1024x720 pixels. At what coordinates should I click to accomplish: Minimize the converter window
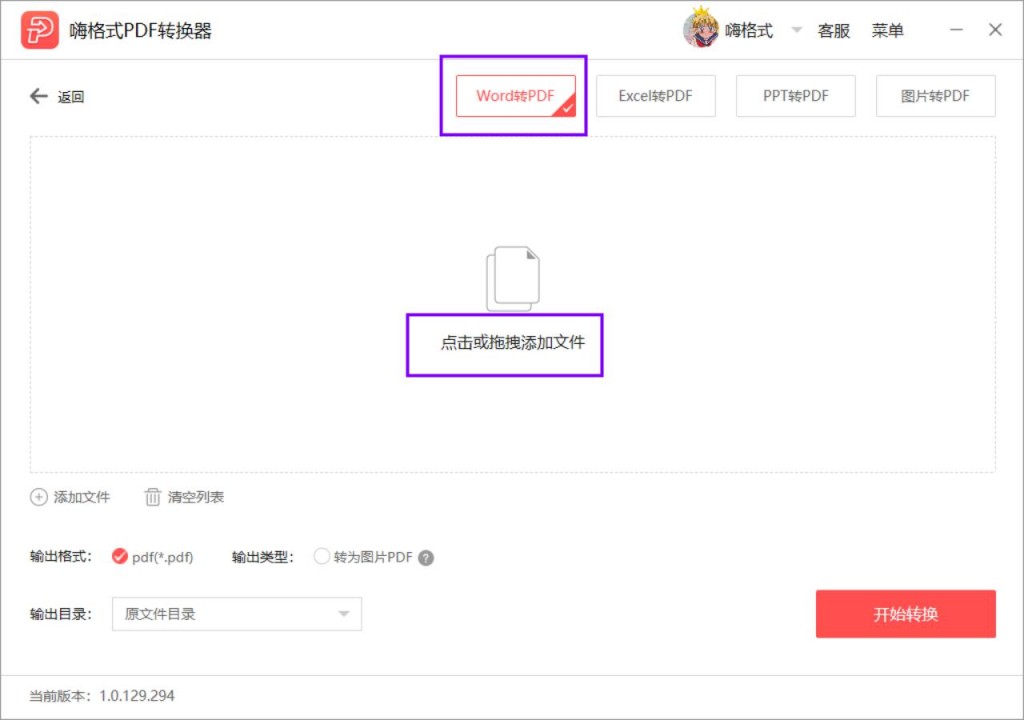point(956,30)
